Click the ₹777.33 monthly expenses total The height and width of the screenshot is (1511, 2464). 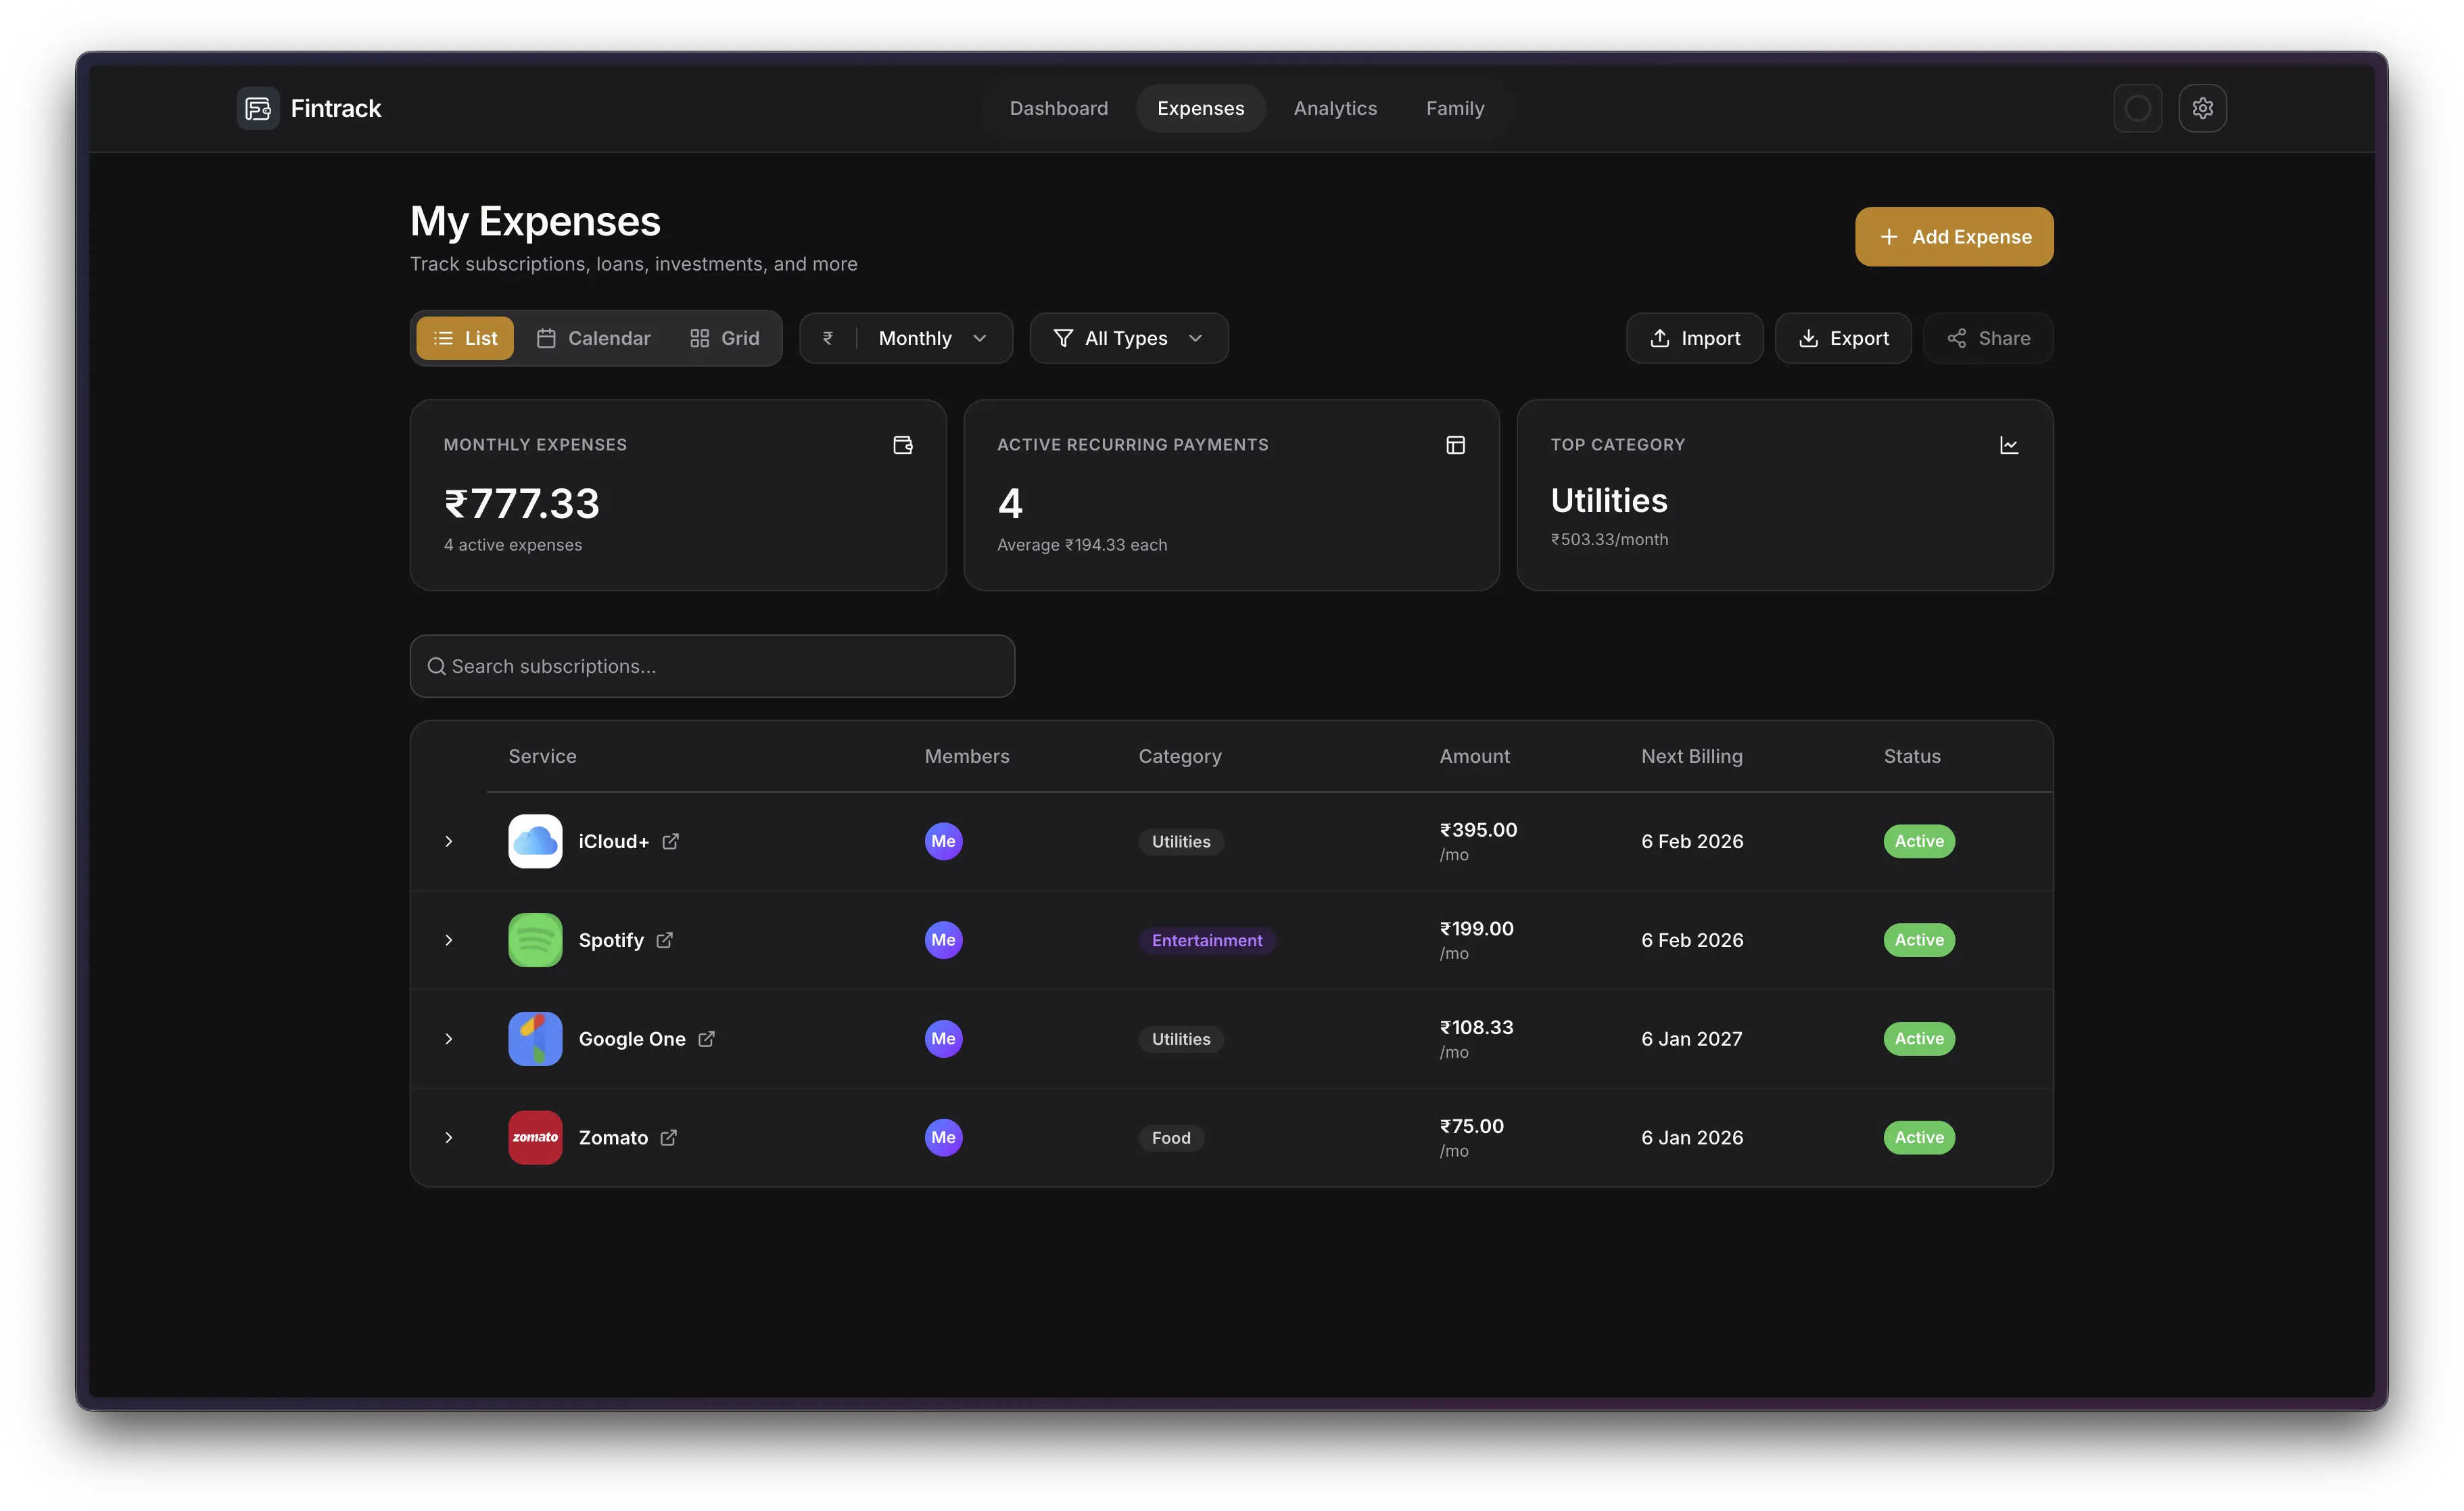(x=521, y=504)
